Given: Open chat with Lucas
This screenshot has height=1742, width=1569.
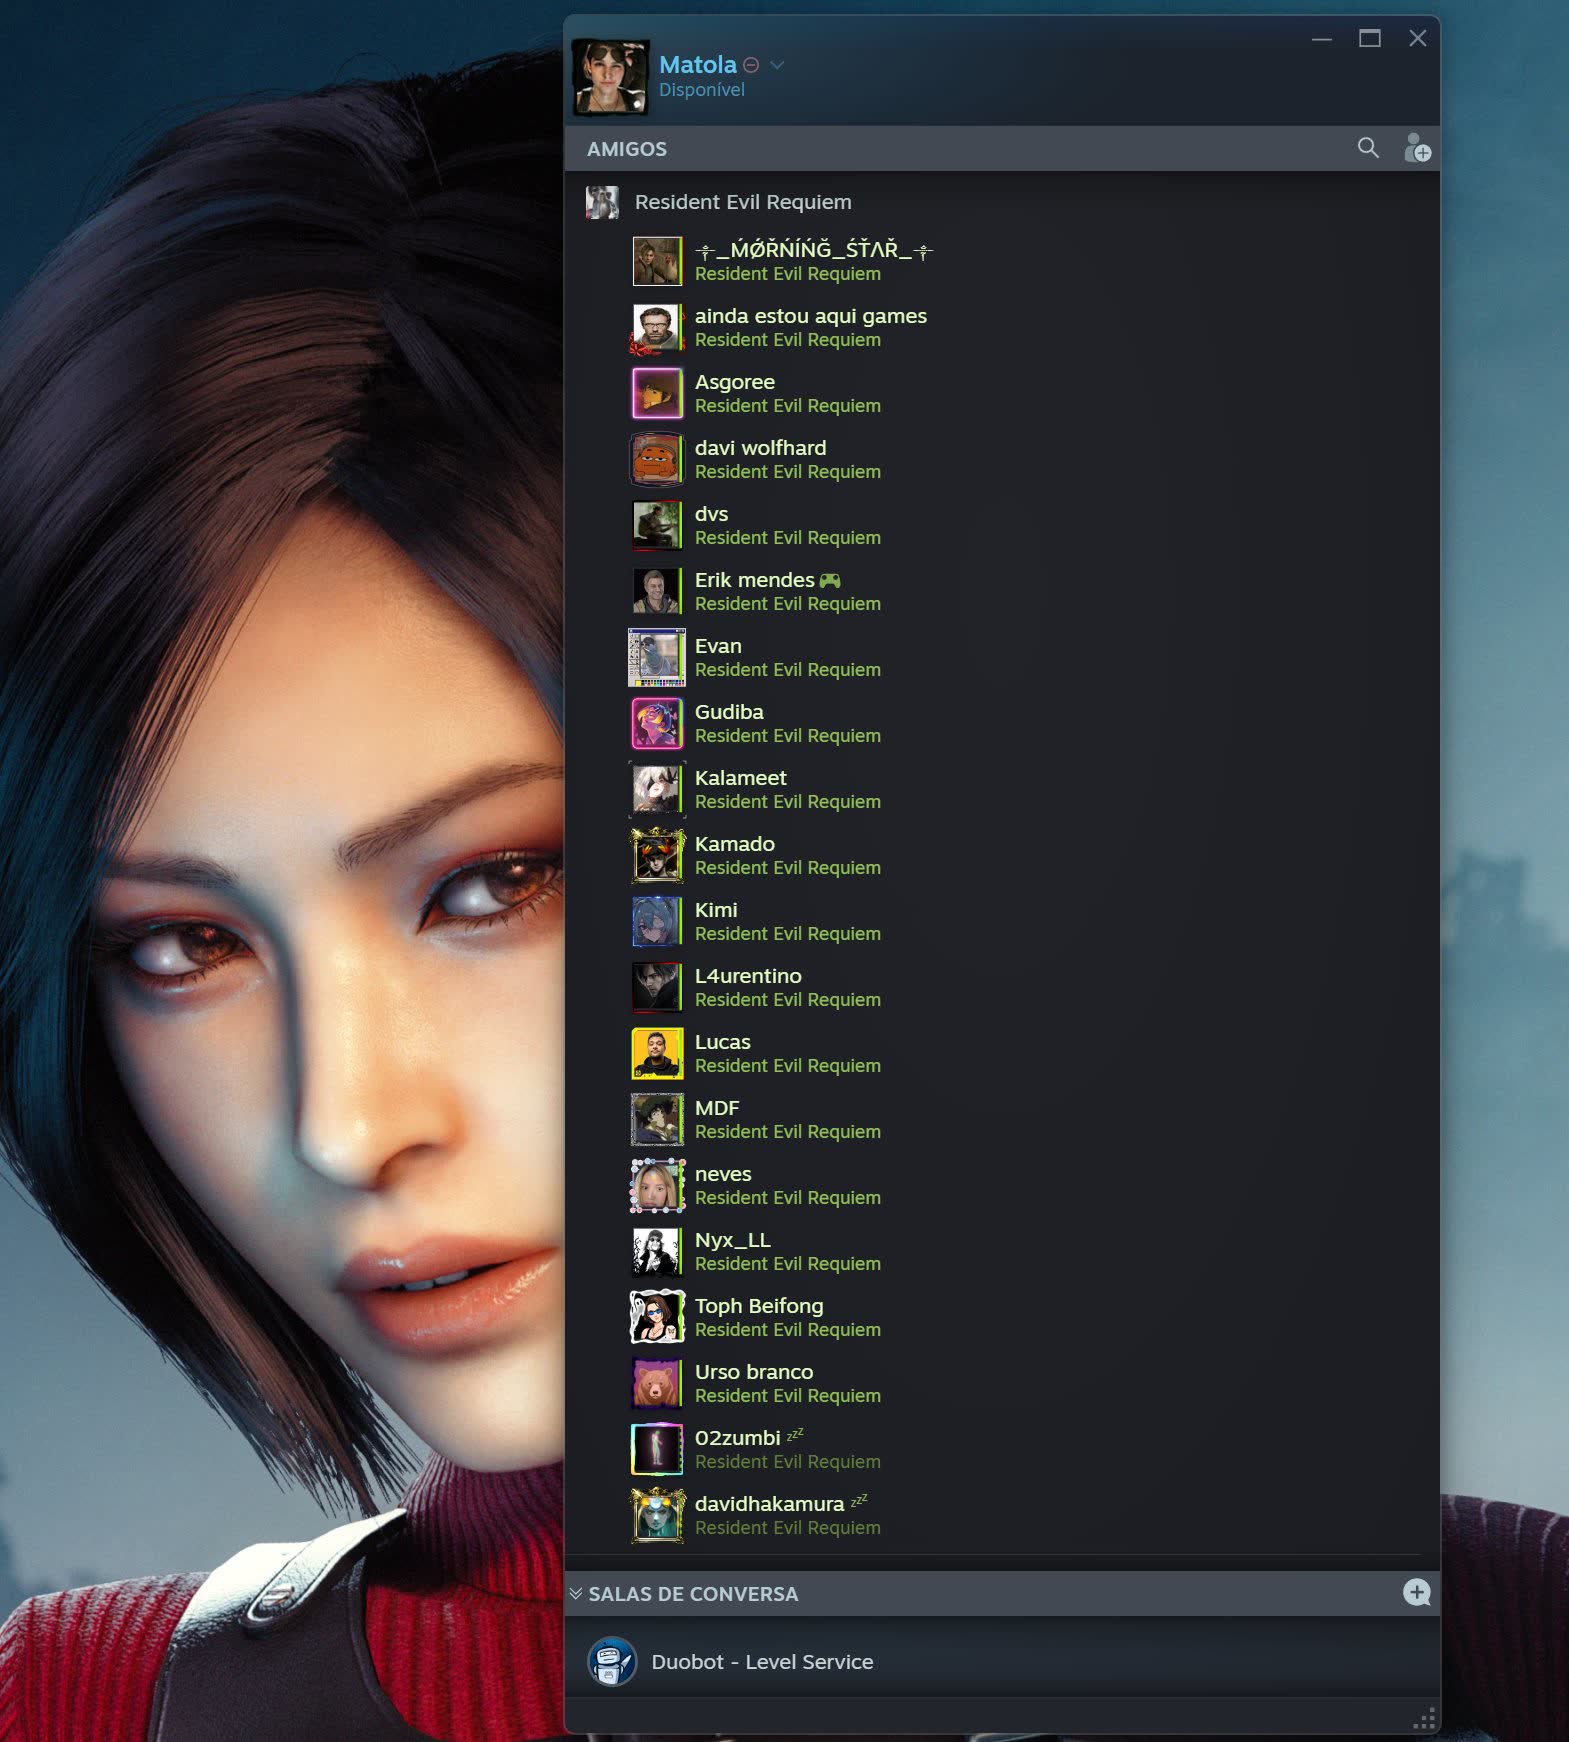Looking at the screenshot, I should [1002, 1053].
